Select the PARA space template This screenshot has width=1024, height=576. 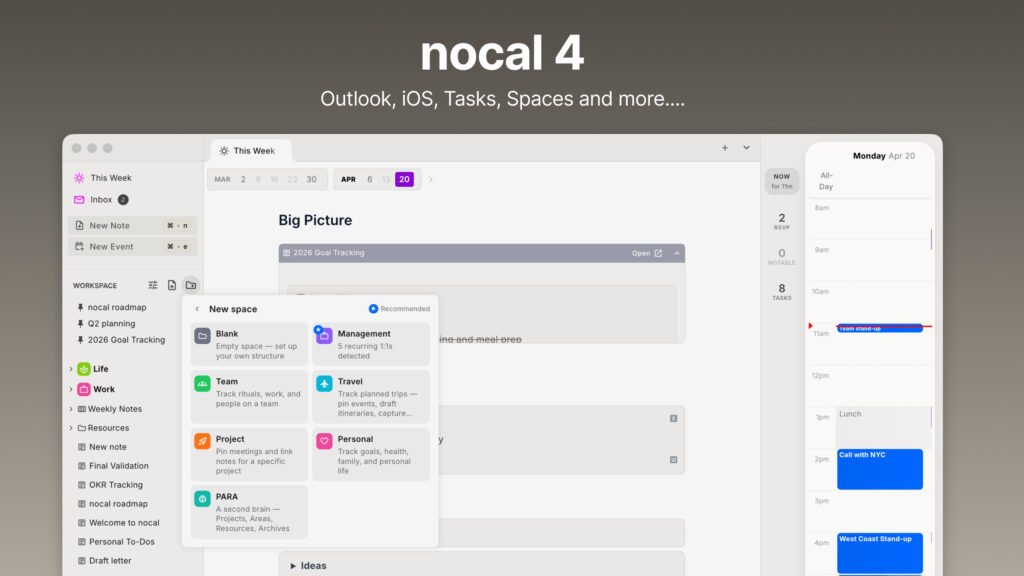coord(249,511)
